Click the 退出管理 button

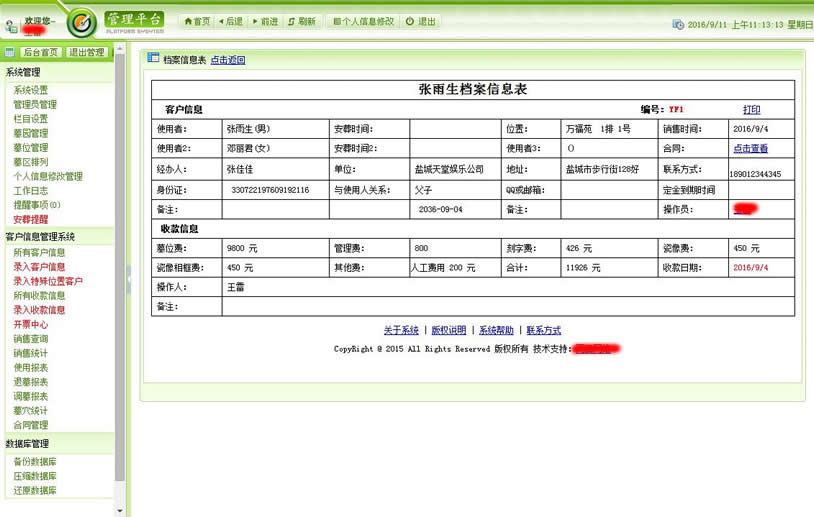pos(87,52)
